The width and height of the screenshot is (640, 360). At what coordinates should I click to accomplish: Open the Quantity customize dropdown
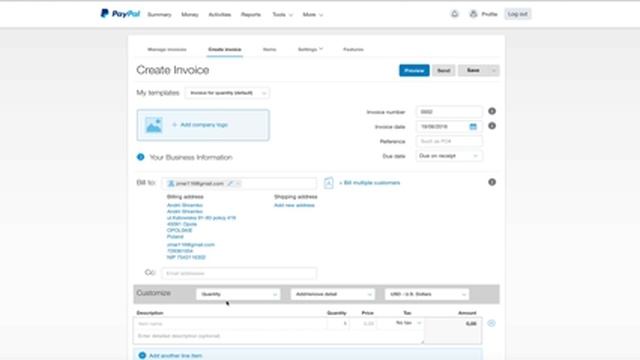[x=238, y=294]
